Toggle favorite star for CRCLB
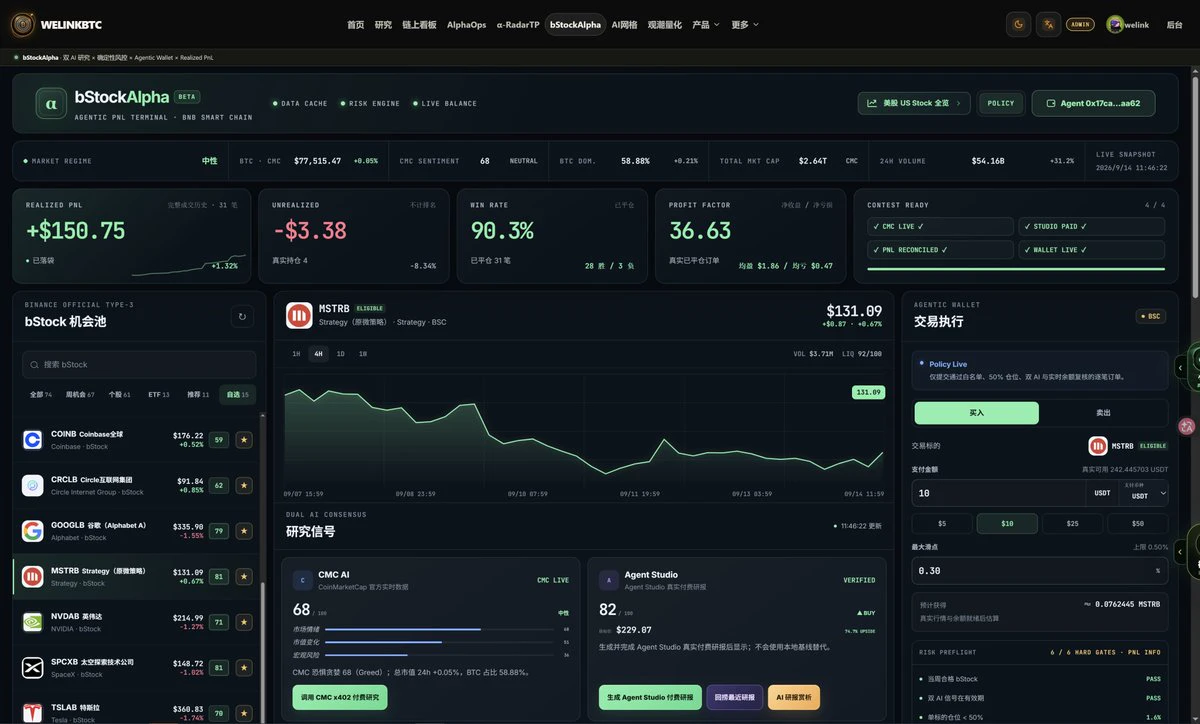The height and width of the screenshot is (724, 1200). [244, 485]
